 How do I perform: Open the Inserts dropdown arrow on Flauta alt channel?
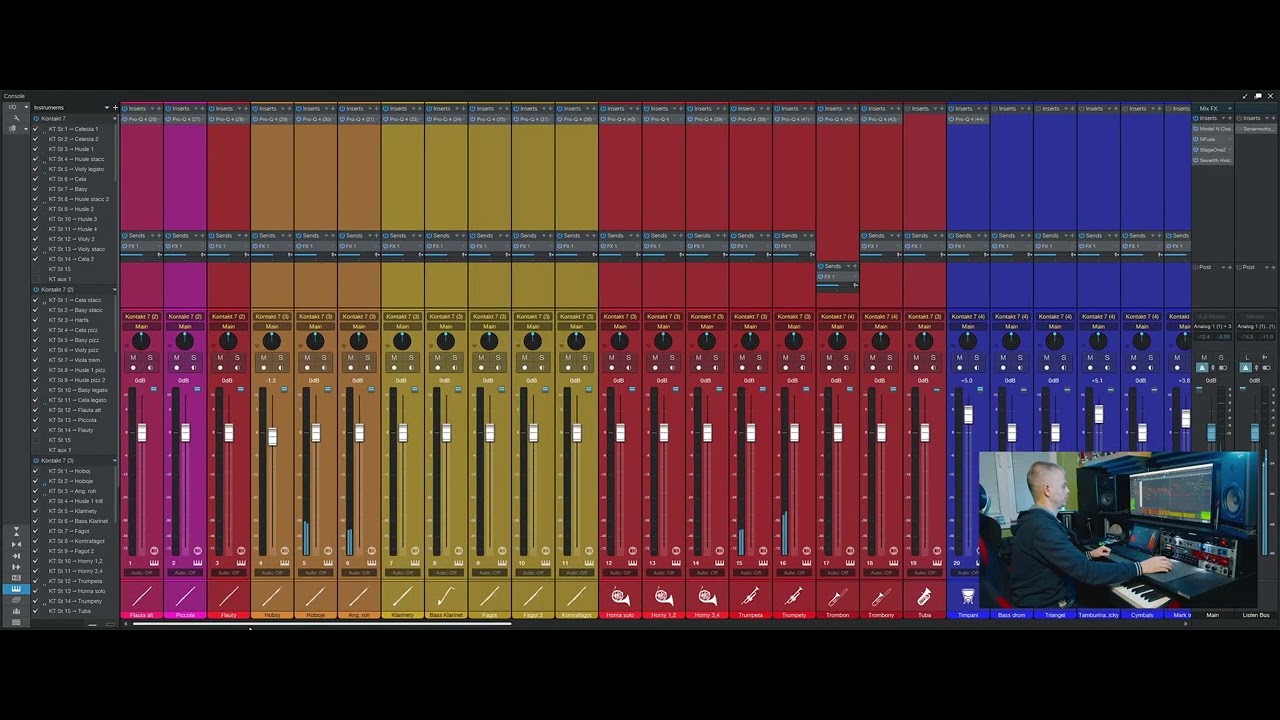151,108
